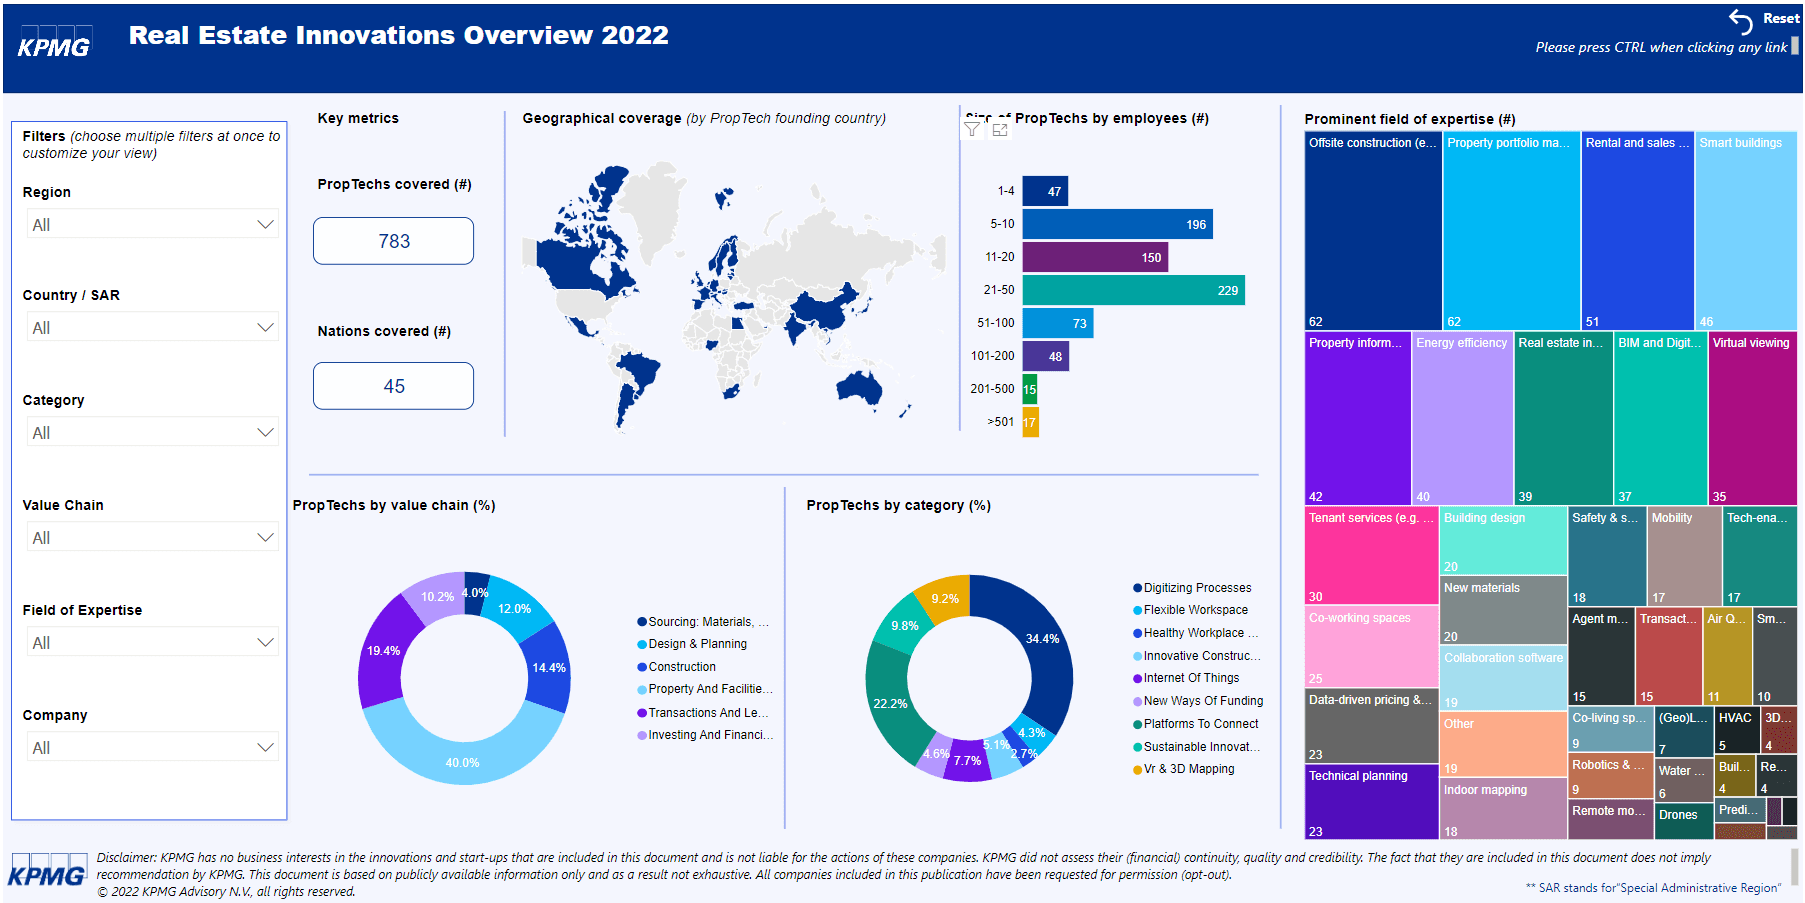
Task: Click the 11-20 employees purple bar
Action: click(x=1095, y=257)
